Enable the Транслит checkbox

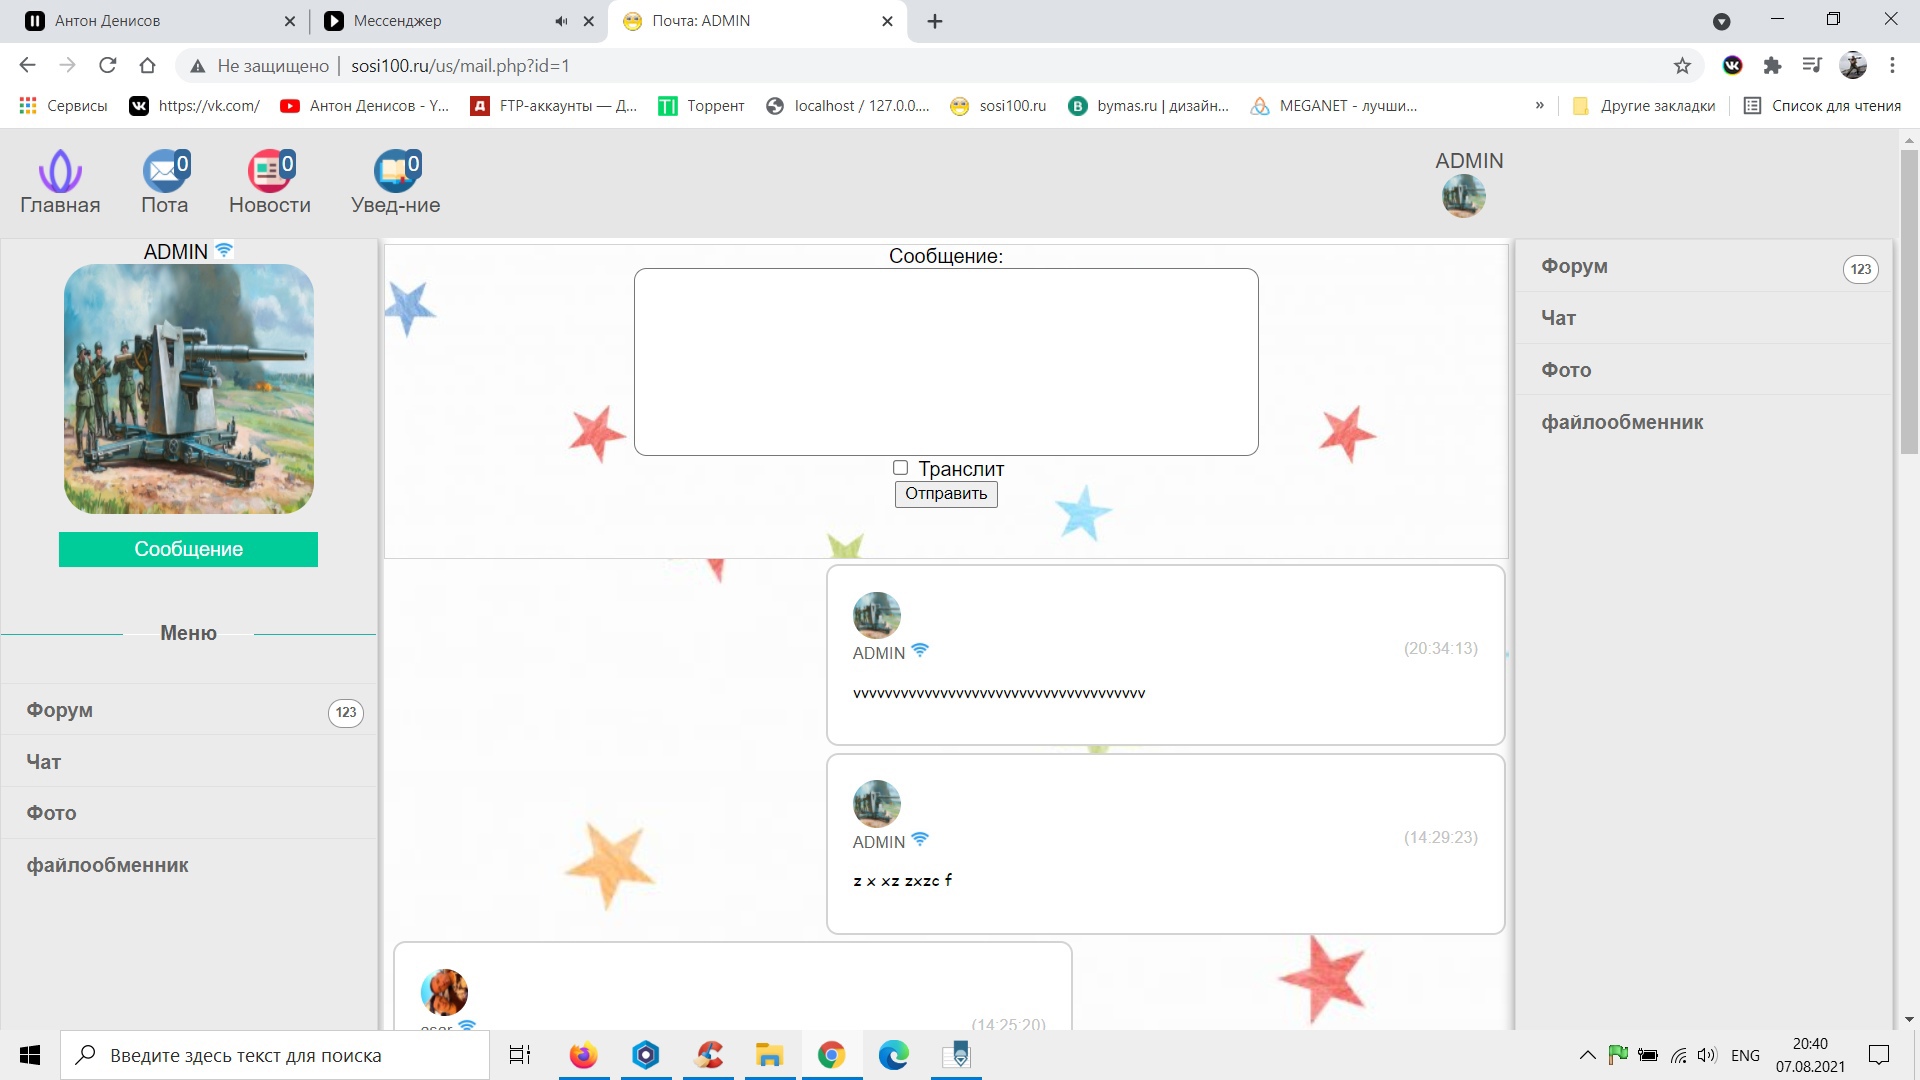click(x=900, y=468)
